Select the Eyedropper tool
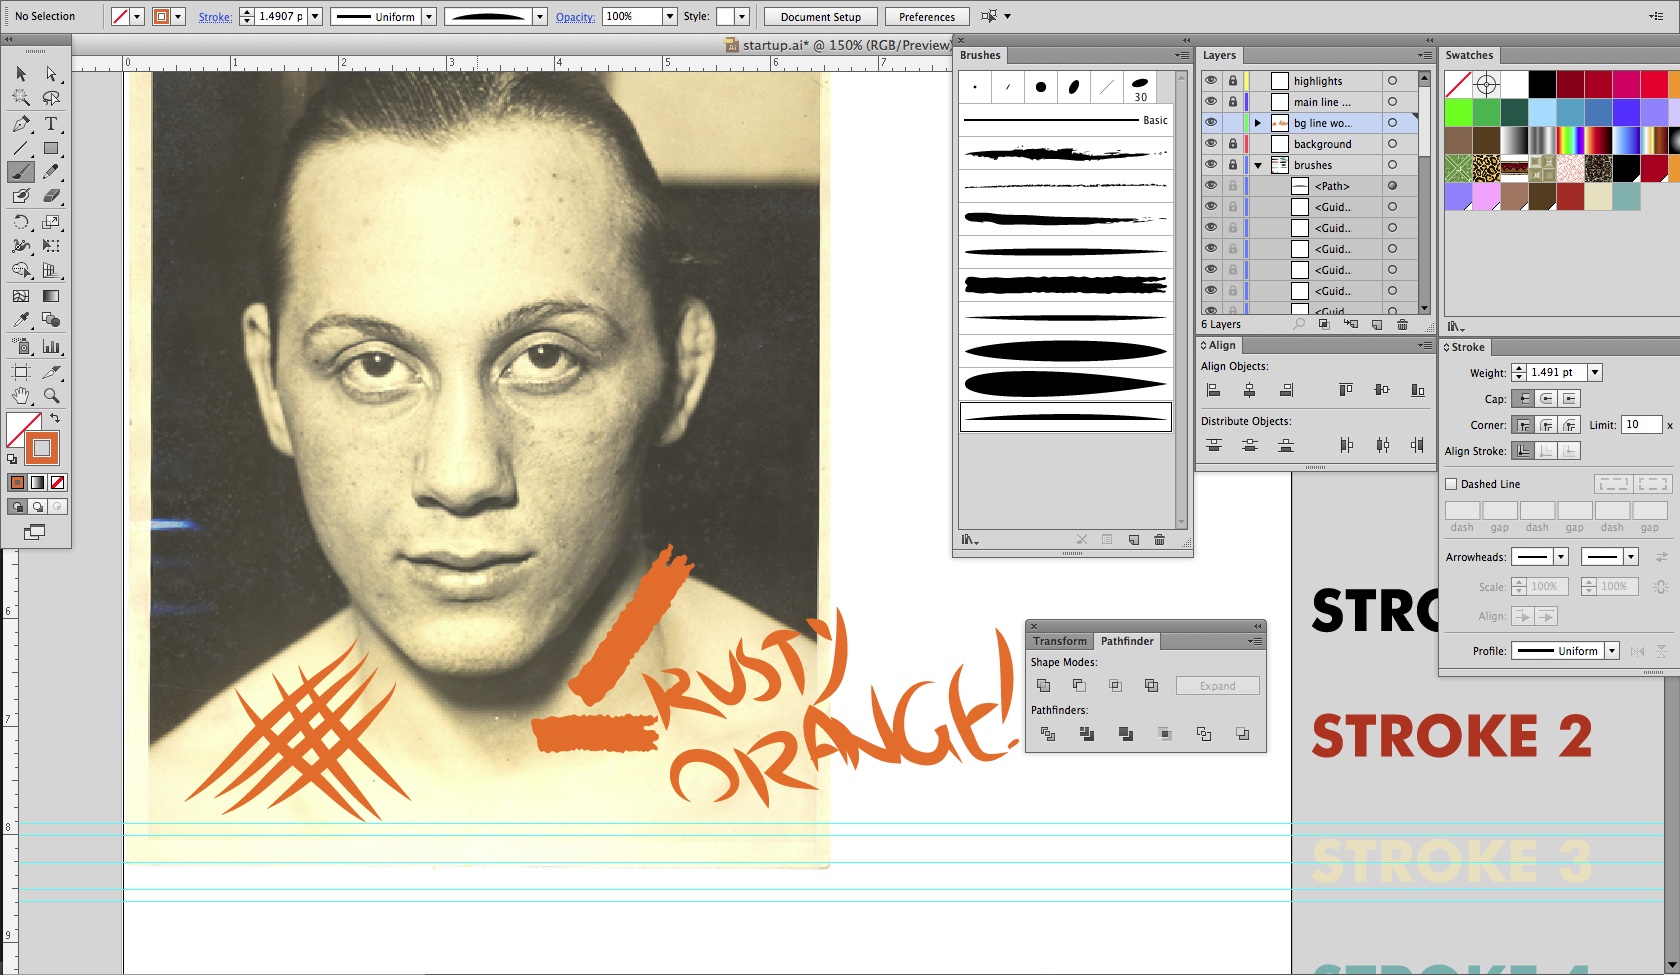This screenshot has width=1680, height=975. (x=21, y=320)
